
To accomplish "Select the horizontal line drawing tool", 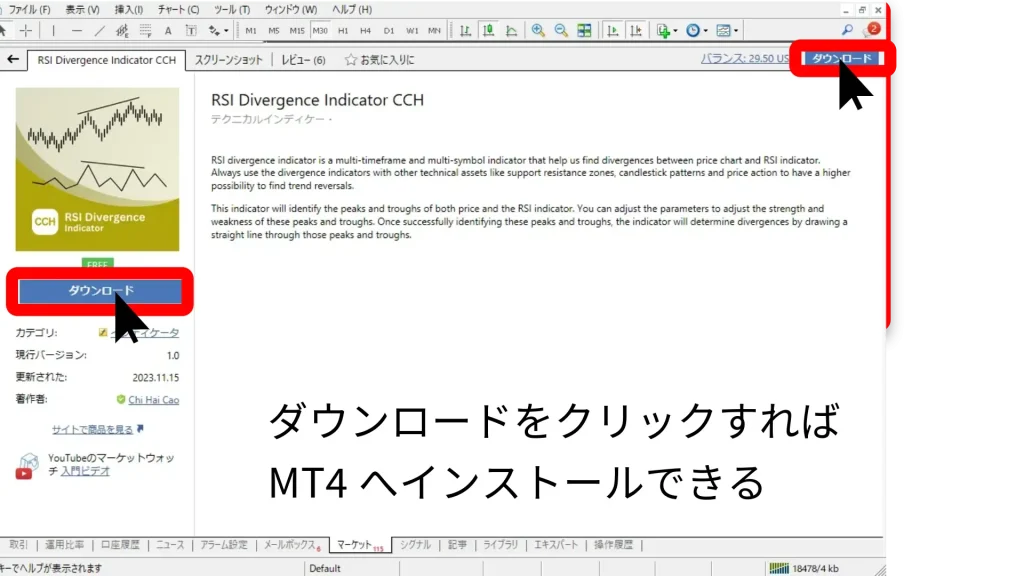I will [77, 30].
